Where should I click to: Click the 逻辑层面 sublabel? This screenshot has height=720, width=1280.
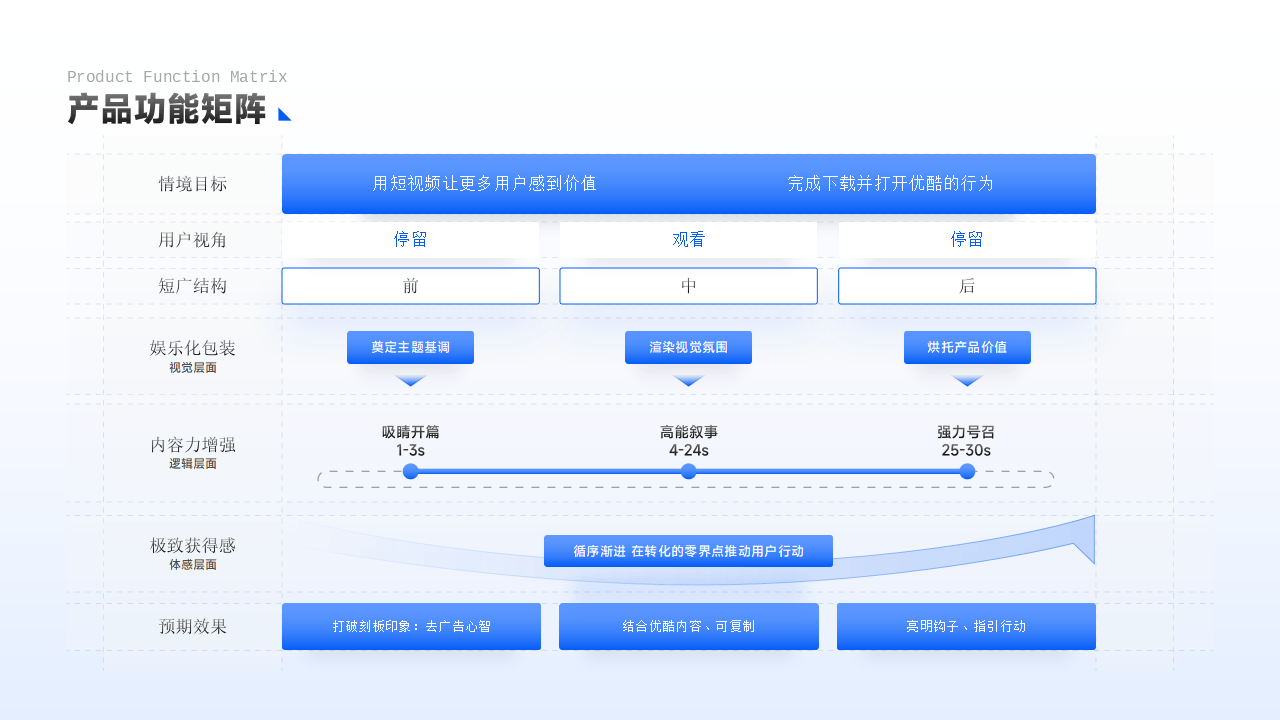[x=193, y=464]
